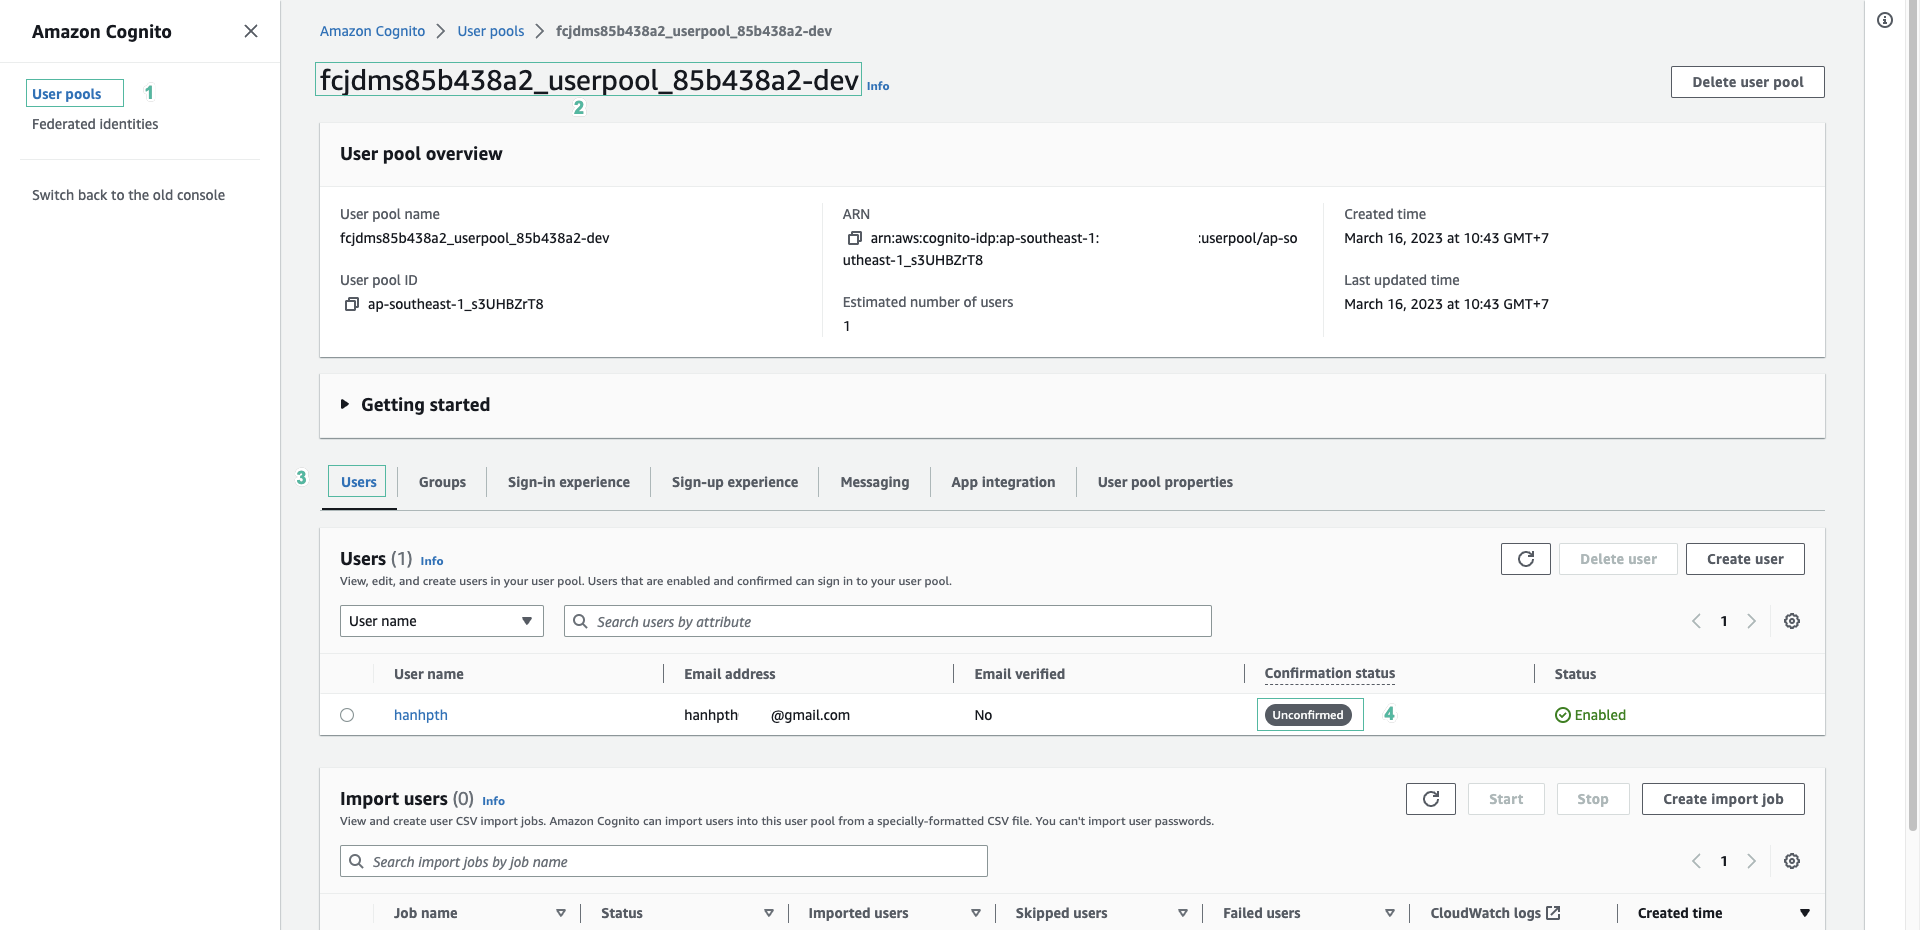Click the Create user button
The image size is (1920, 930).
(1745, 559)
